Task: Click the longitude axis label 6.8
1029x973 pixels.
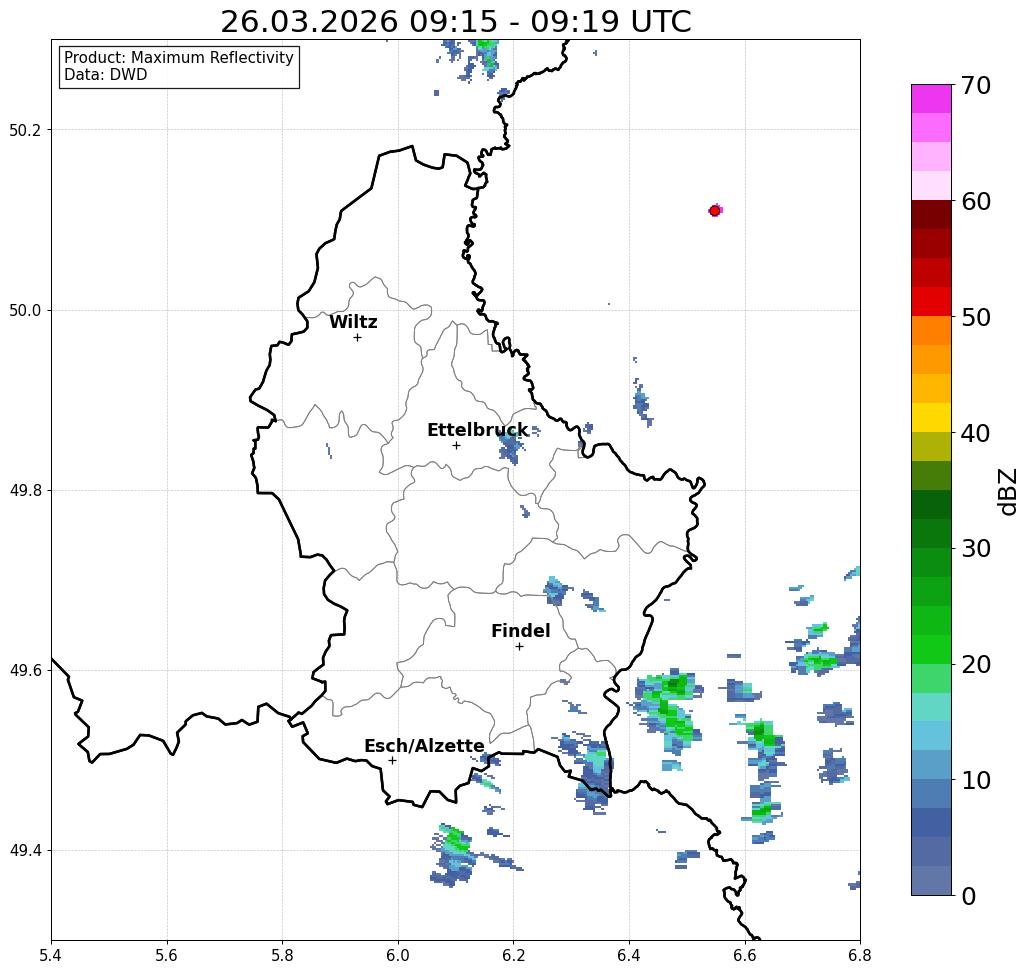Action: pos(860,955)
